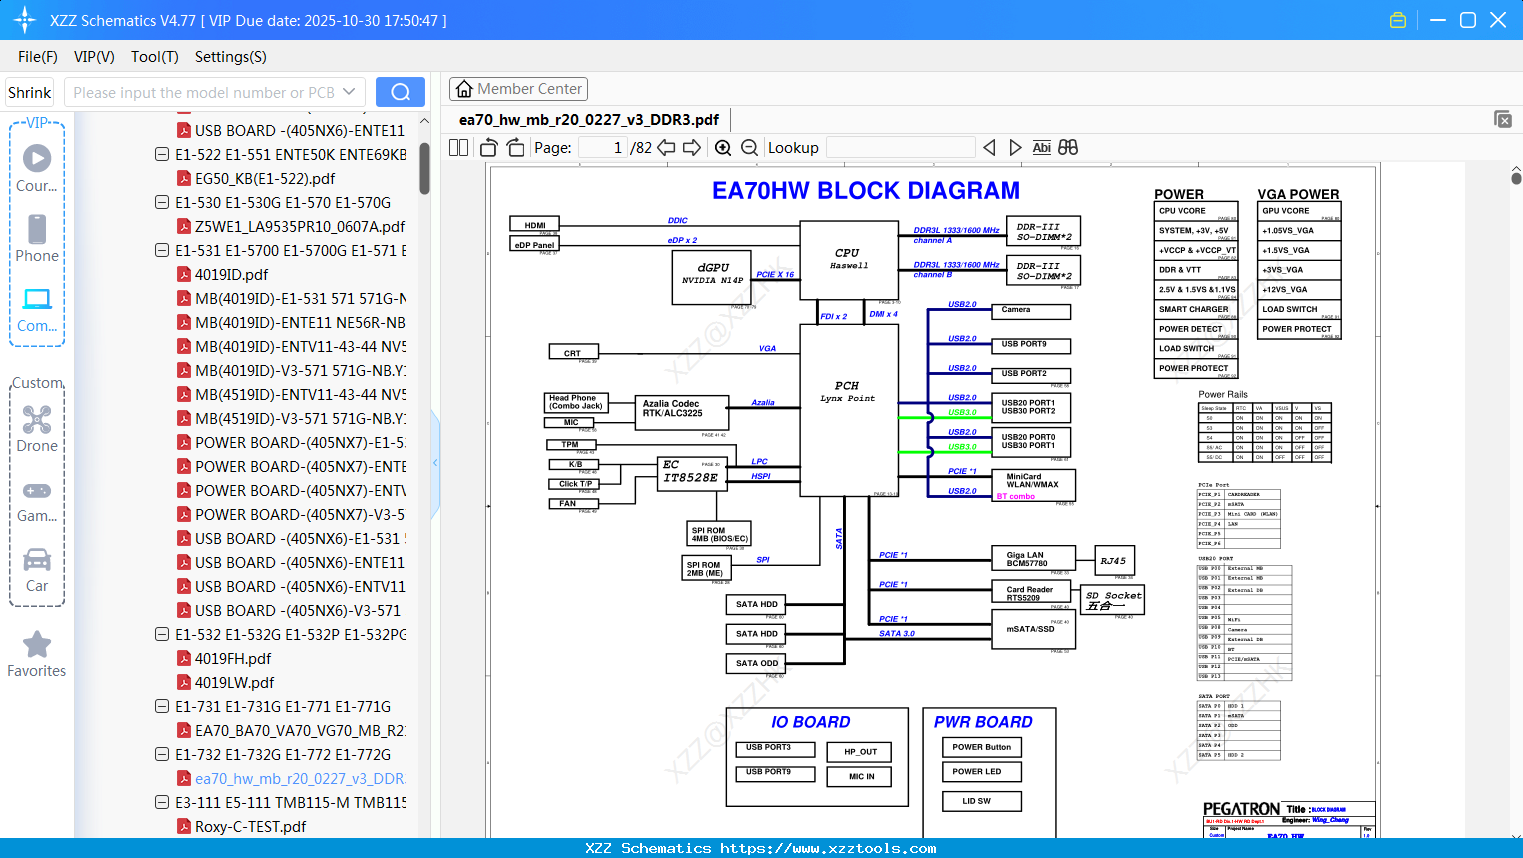Screen dimensions: 1523x858
Task: Open USB BOARD -(405NX6)-E1-531 file
Action: click(301, 538)
